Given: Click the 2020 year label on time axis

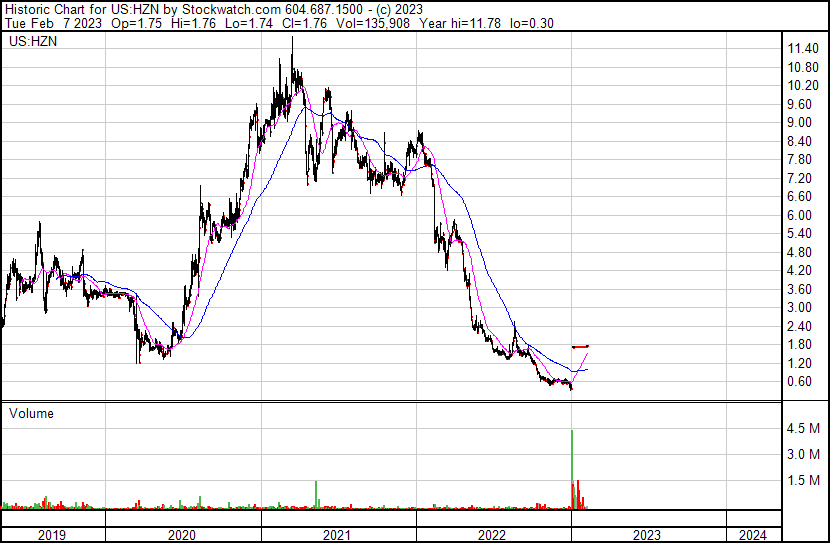Looking at the screenshot, I should click(182, 535).
